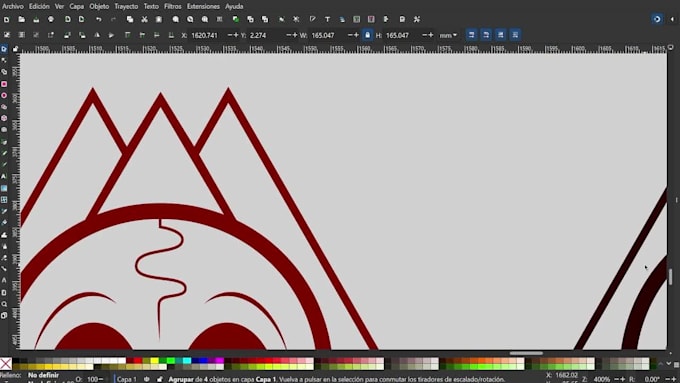Toggle Capa 1 layer visibility in status bar
The width and height of the screenshot is (680, 383).
(147, 379)
